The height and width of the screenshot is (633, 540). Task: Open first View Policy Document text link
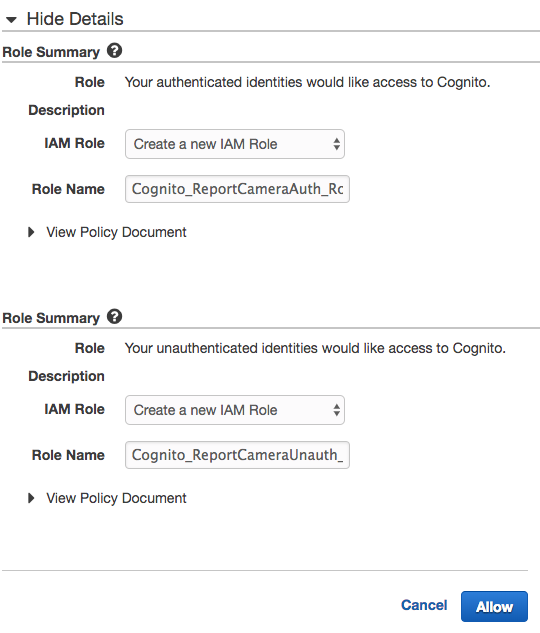coord(116,232)
